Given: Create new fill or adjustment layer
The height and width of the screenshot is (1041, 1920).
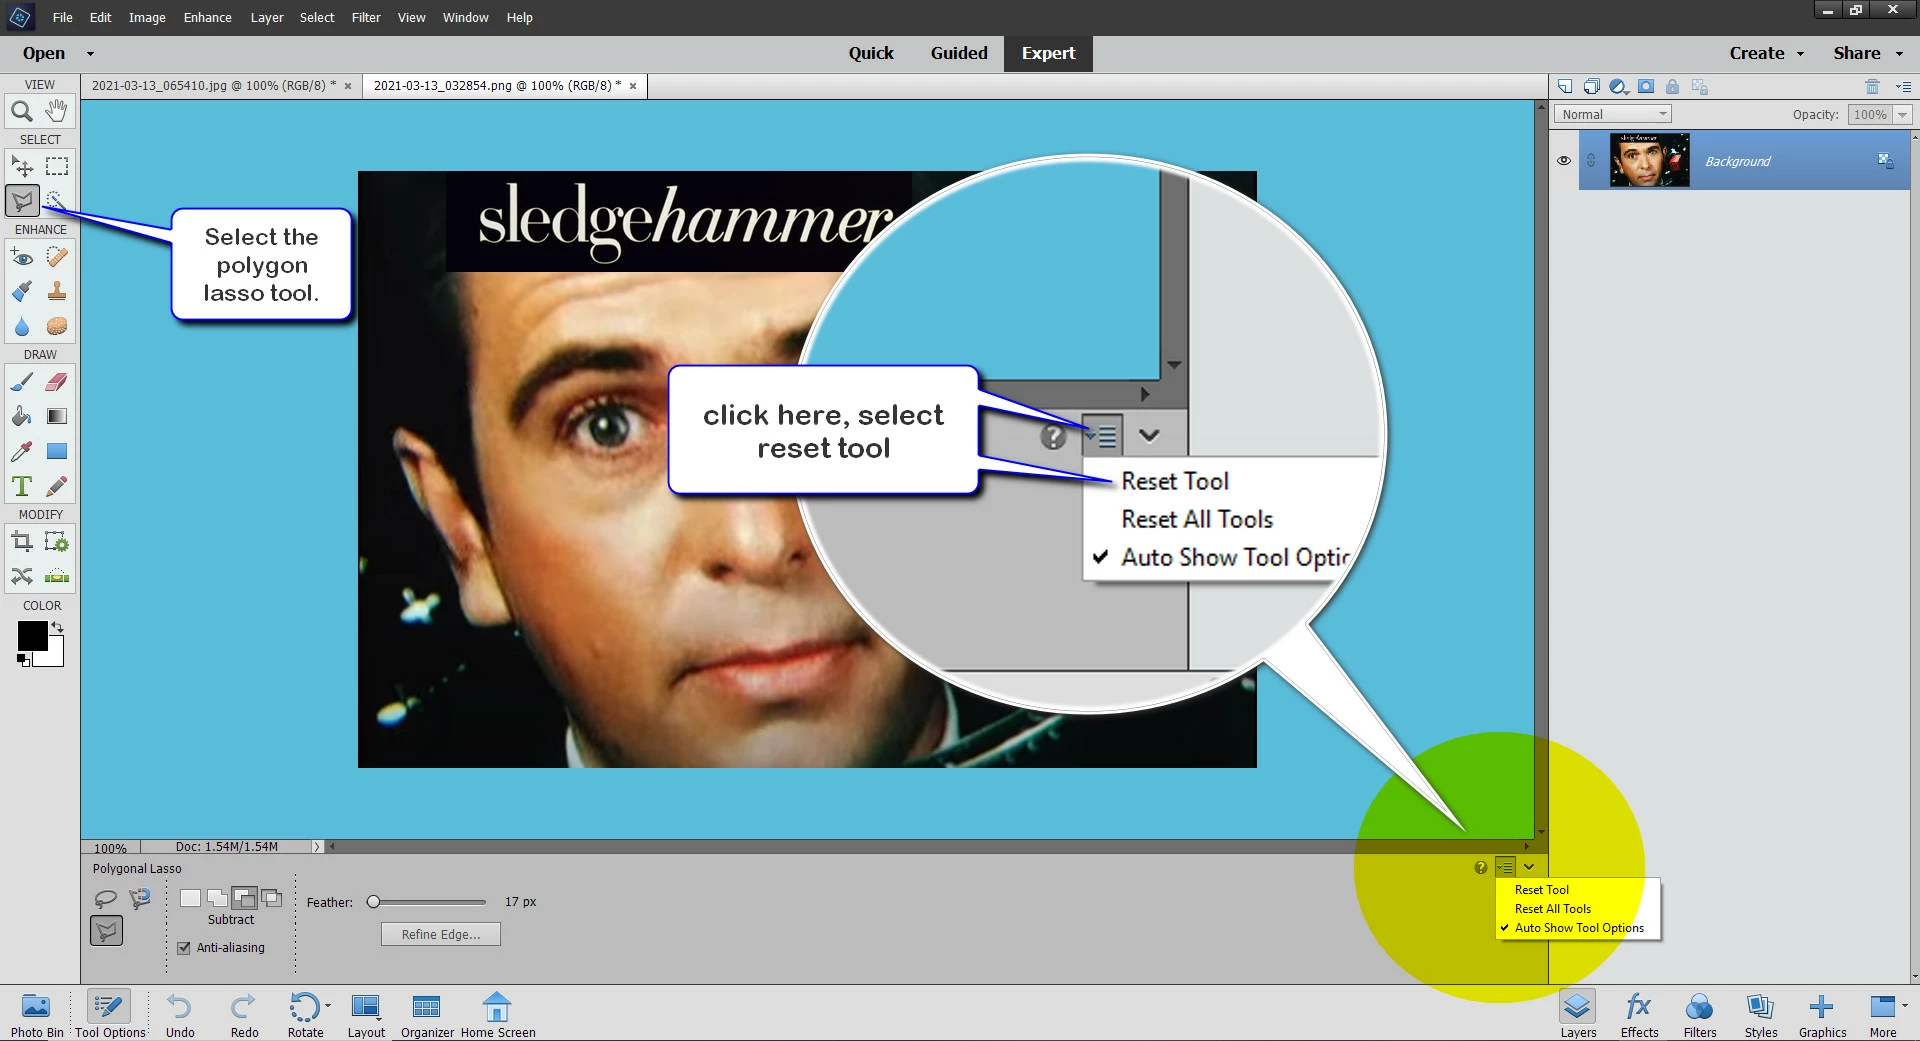Looking at the screenshot, I should (x=1618, y=87).
